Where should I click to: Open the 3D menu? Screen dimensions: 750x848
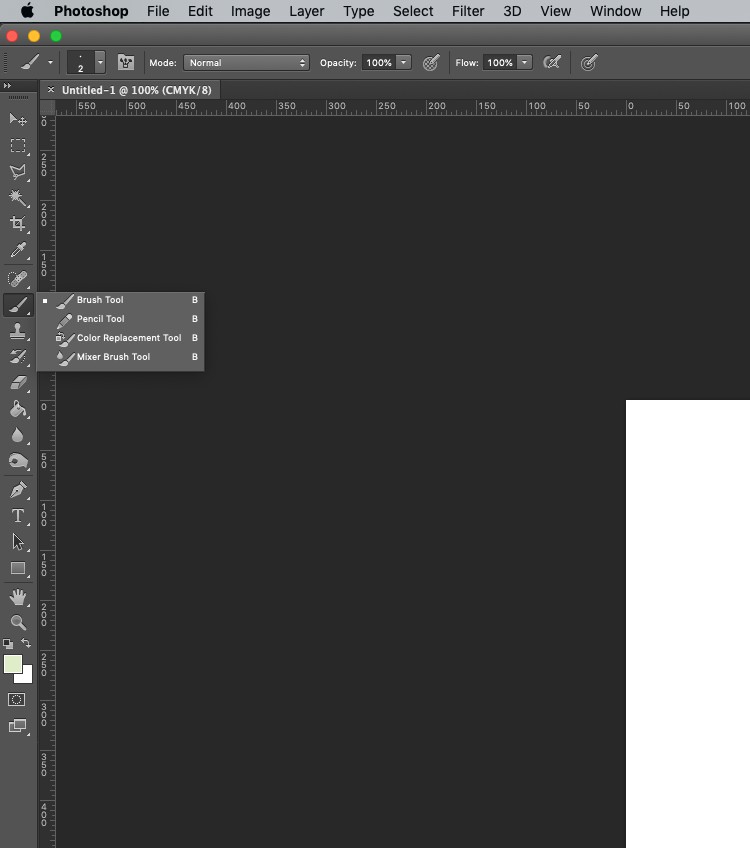(512, 11)
